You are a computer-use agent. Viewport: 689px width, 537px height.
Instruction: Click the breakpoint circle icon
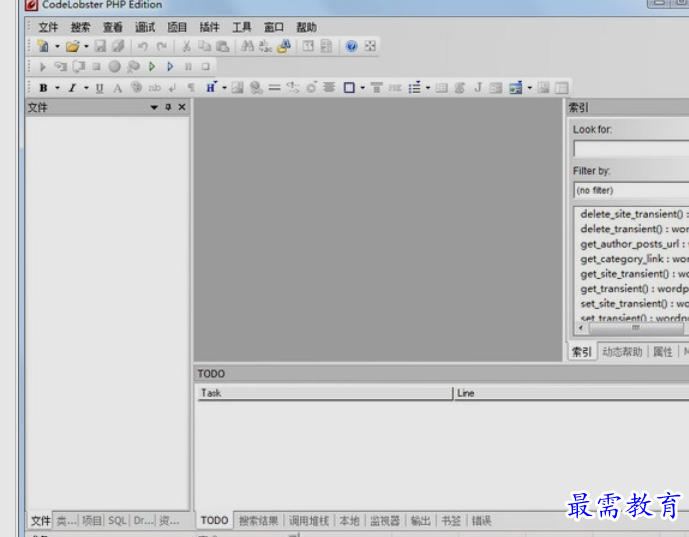click(114, 66)
